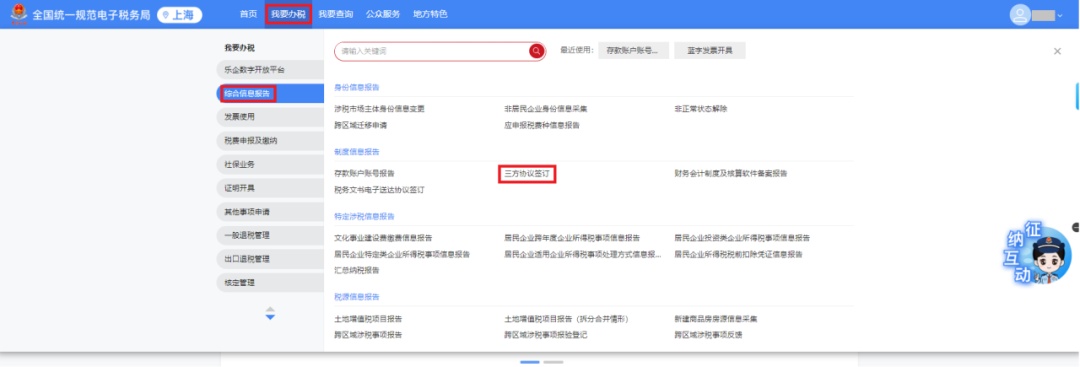
Task: Click the grey up arrow under sidebar
Action: coord(270,308)
